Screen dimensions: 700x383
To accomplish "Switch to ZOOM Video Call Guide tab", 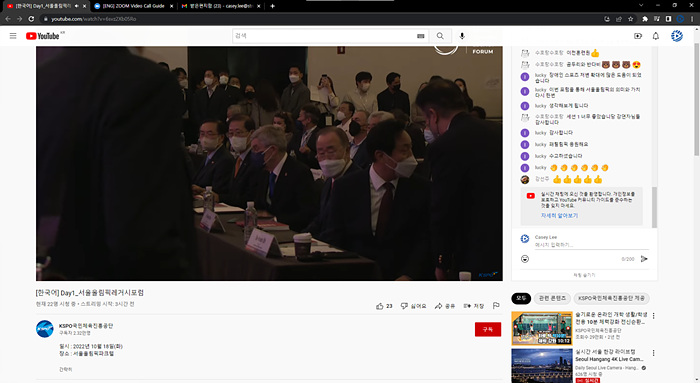I will [x=133, y=6].
